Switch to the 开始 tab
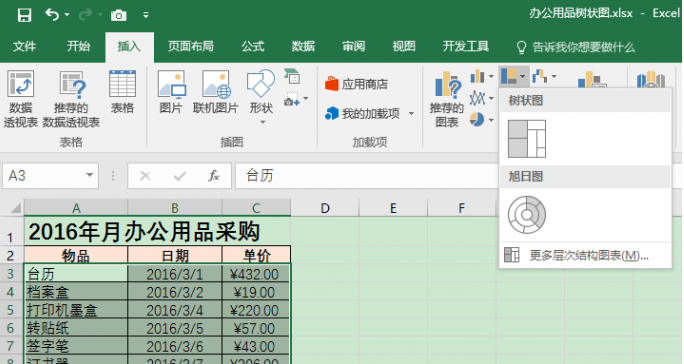684x364 pixels. (x=79, y=46)
